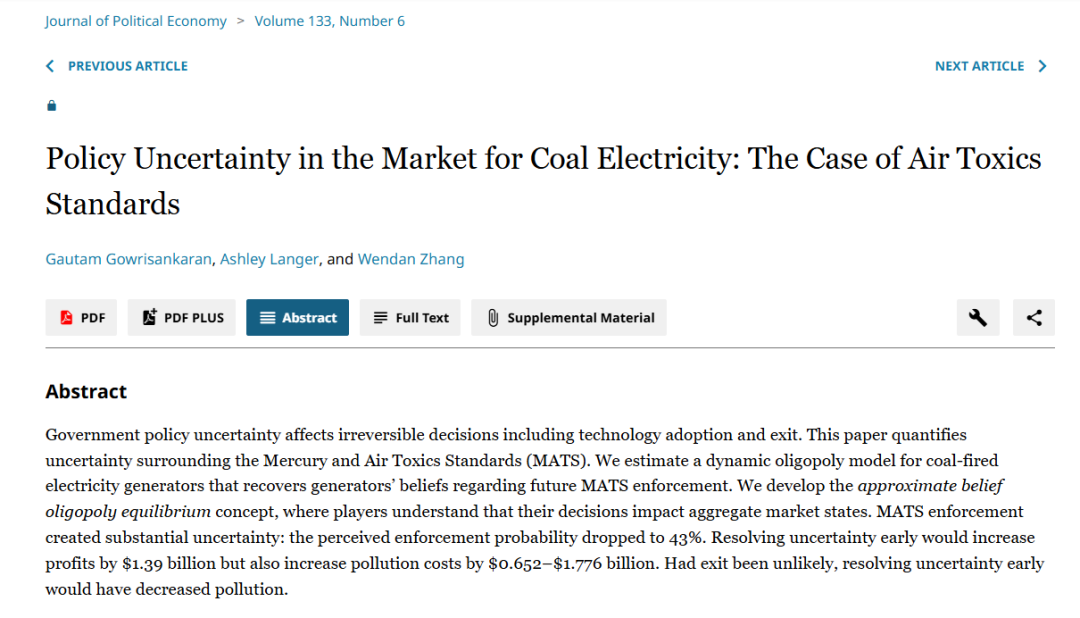This screenshot has width=1080, height=618.
Task: Click the next article right chevron
Action: pyautogui.click(x=1042, y=66)
